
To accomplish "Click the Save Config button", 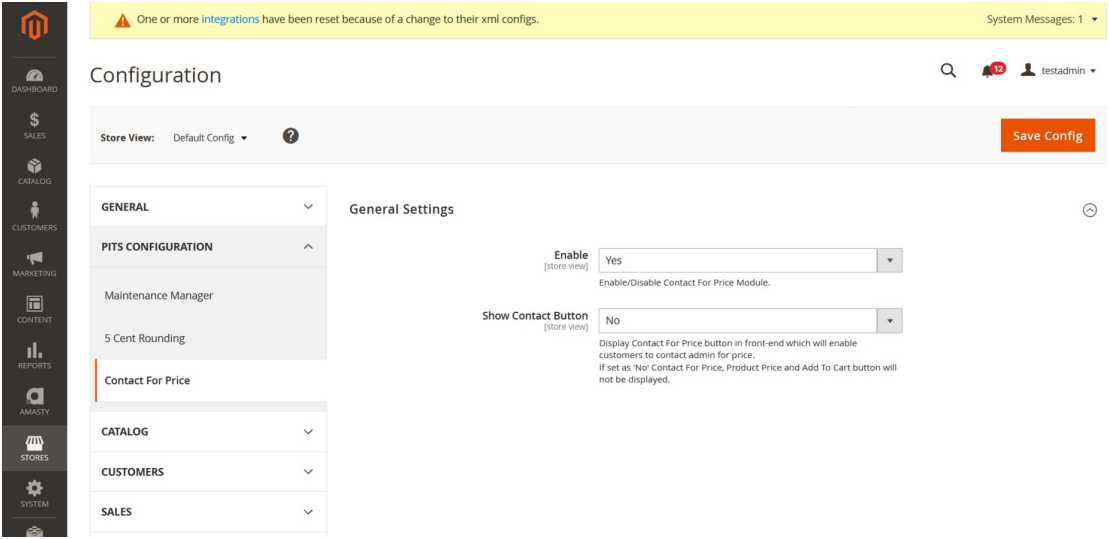I will [x=1047, y=136].
